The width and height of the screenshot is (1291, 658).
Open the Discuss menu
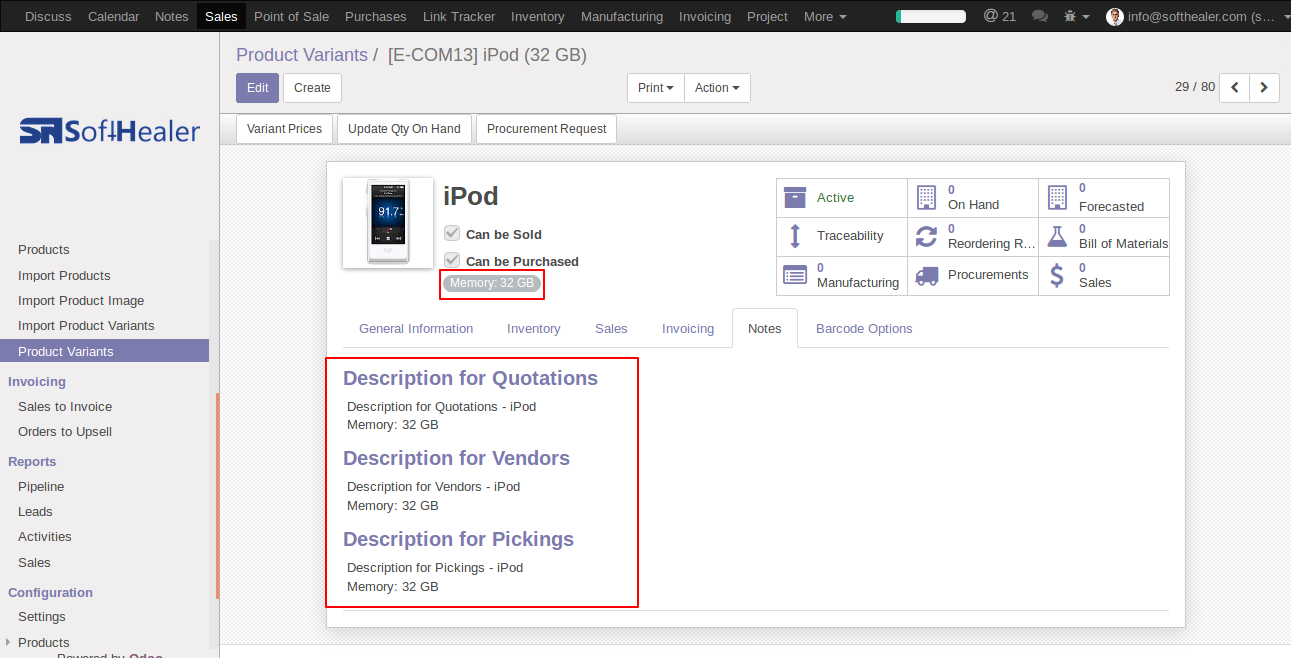(48, 16)
